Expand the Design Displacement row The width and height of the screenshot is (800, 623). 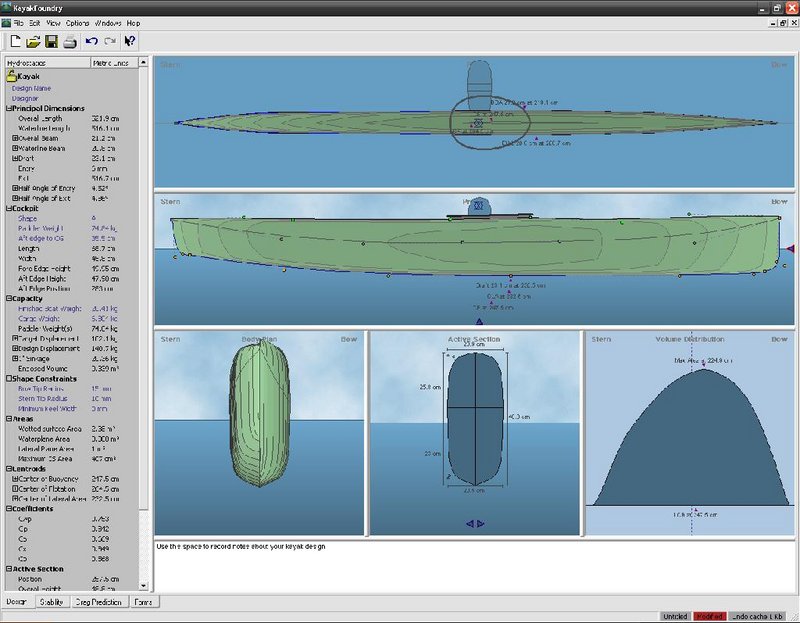tap(15, 348)
